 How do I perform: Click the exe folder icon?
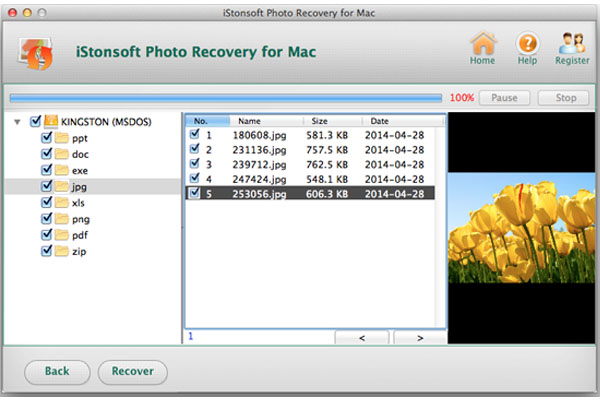[62, 170]
